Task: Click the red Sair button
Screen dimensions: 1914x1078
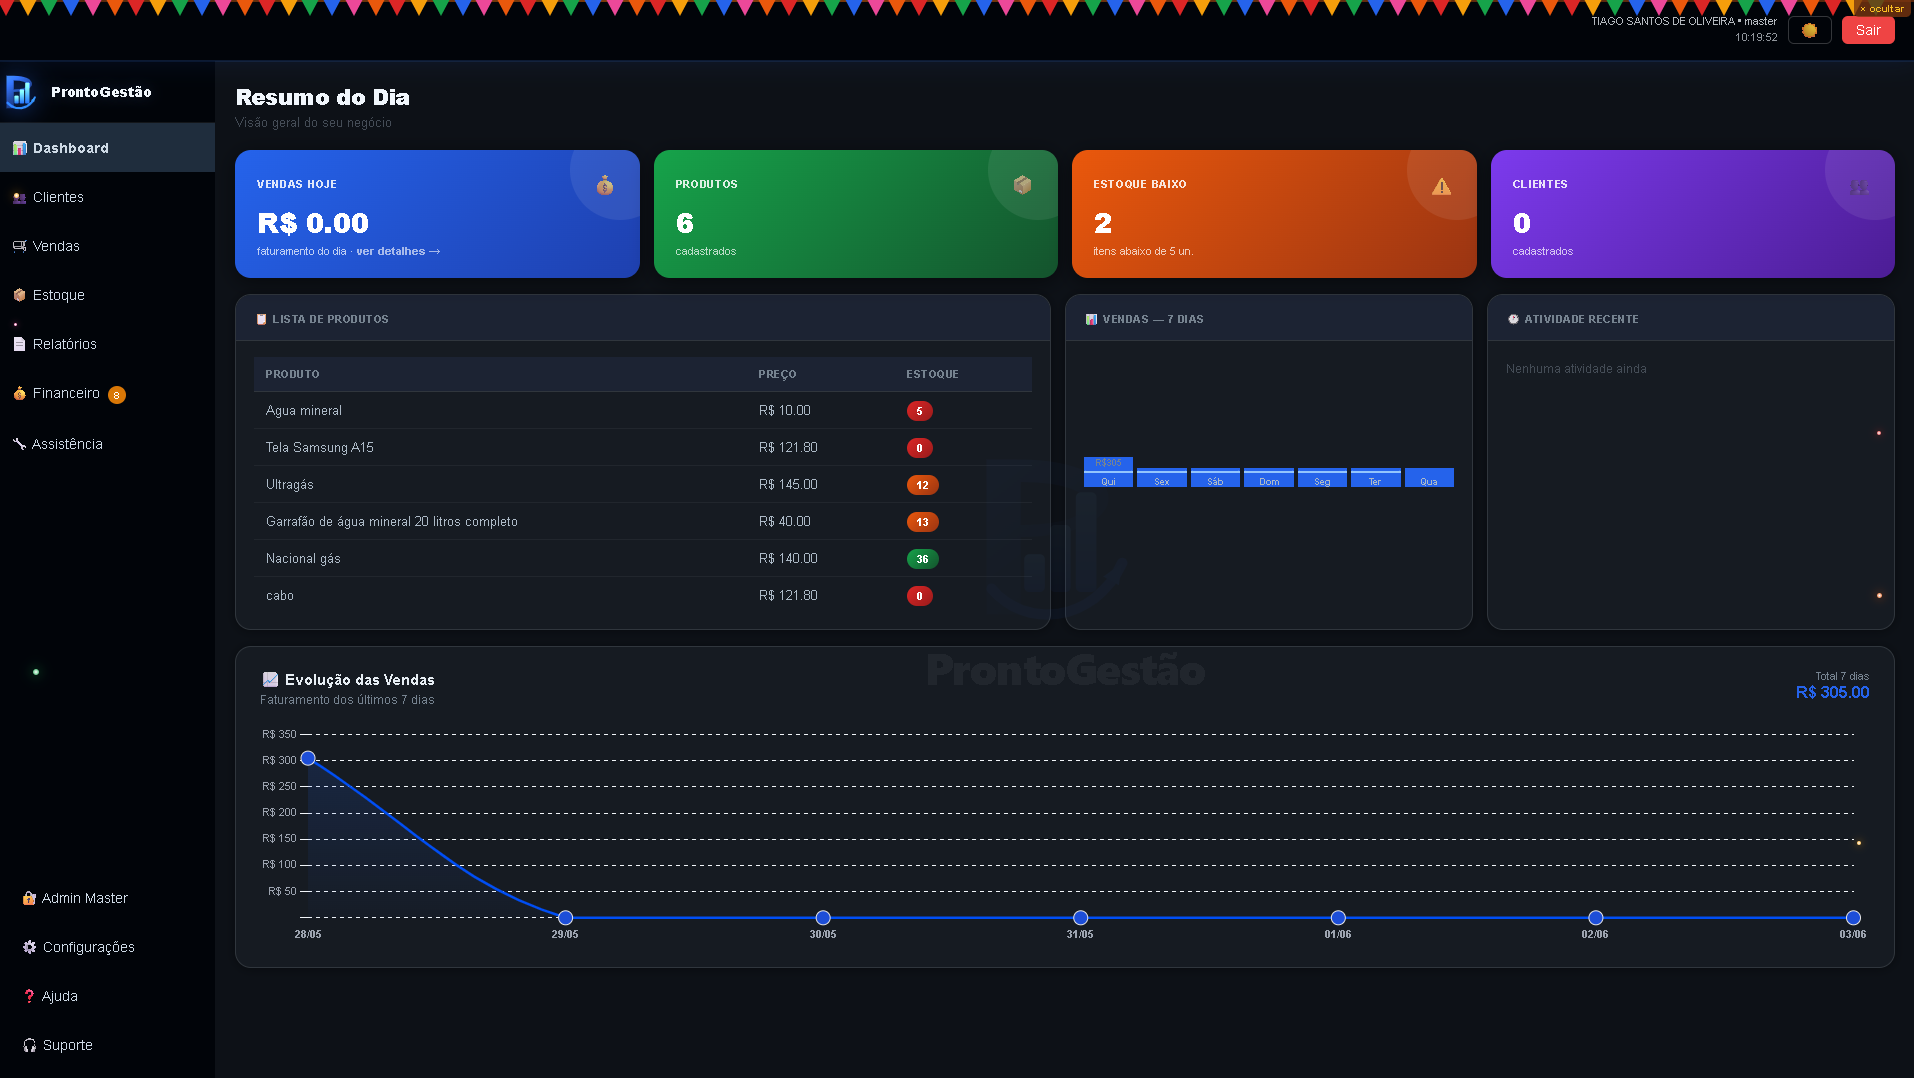Action: click(x=1868, y=30)
